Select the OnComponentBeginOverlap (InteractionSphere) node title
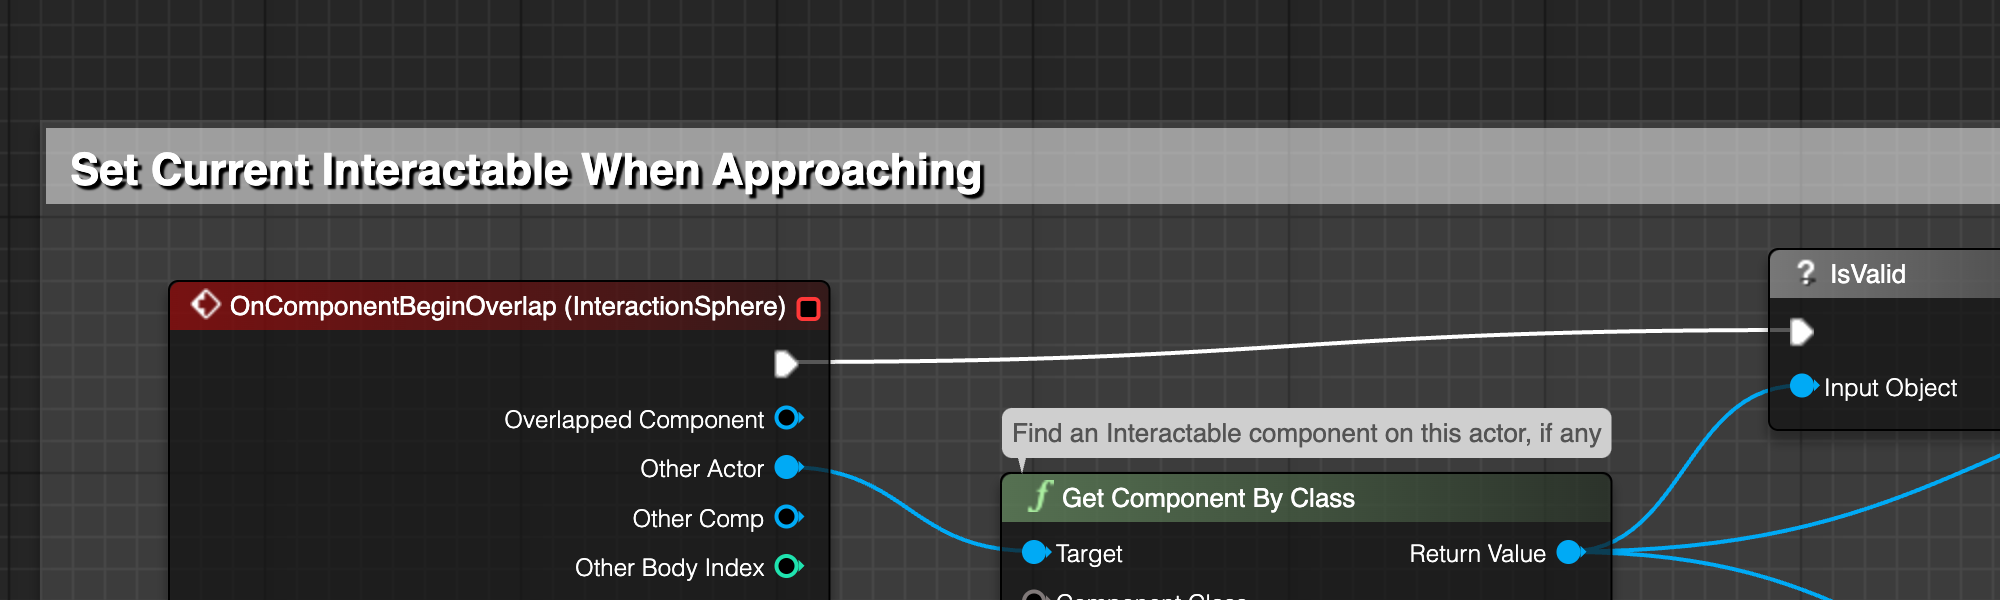 coord(508,306)
